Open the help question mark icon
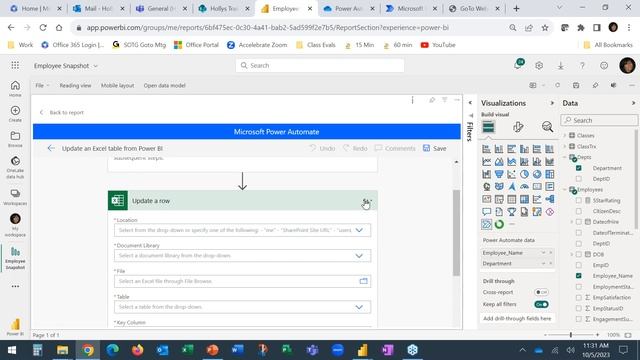 coord(582,65)
